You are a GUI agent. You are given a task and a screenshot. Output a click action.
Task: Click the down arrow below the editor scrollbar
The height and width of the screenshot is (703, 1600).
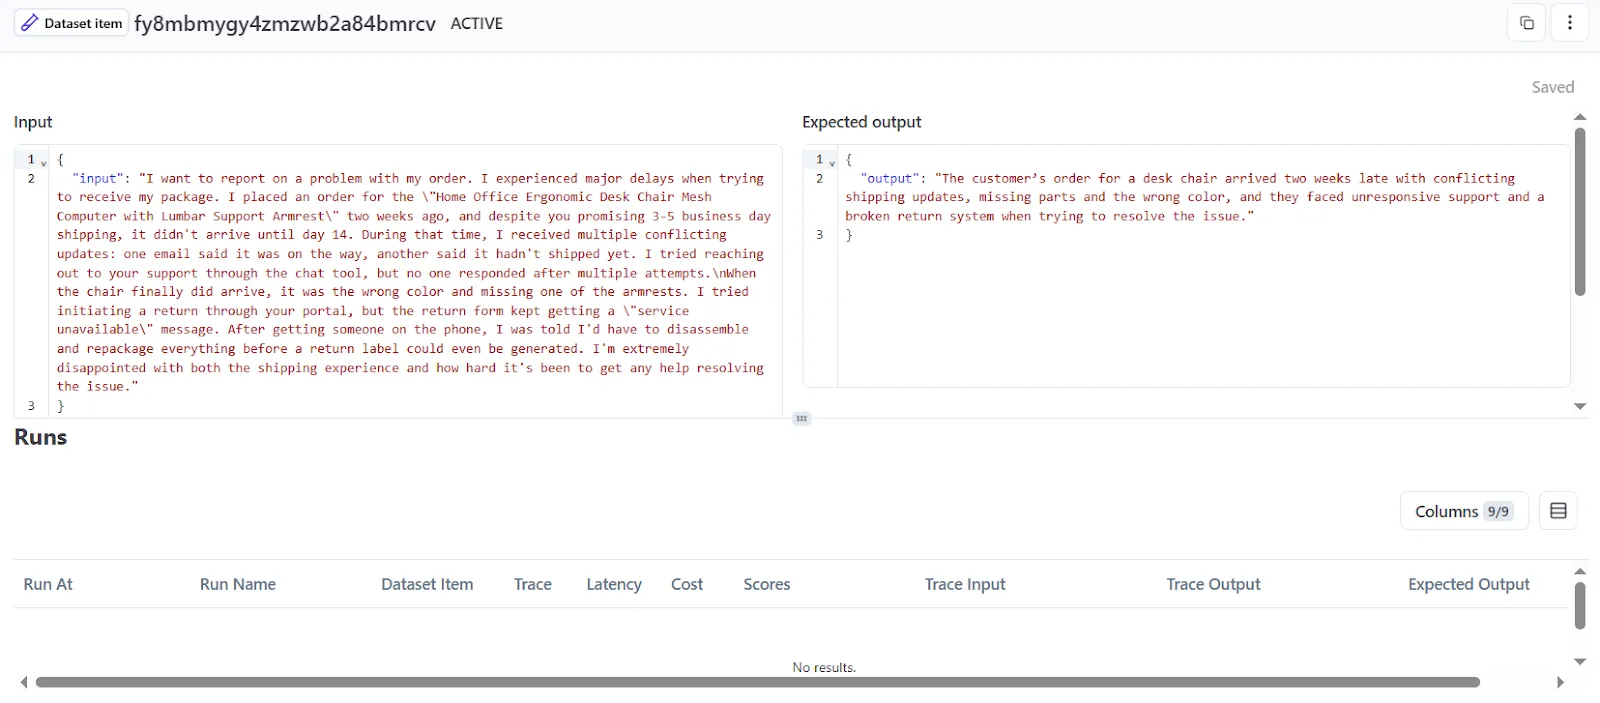1580,406
